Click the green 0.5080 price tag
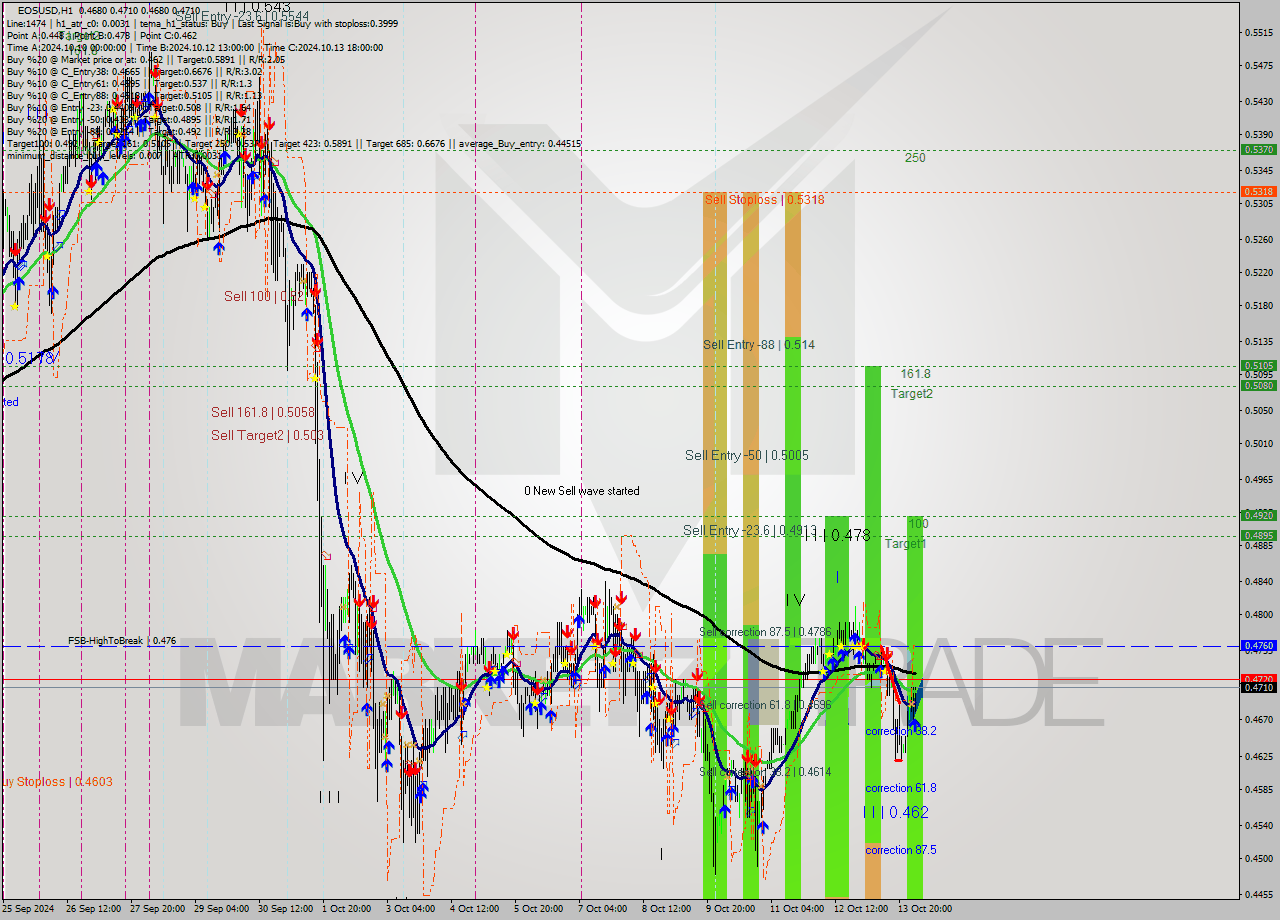 tap(1257, 385)
